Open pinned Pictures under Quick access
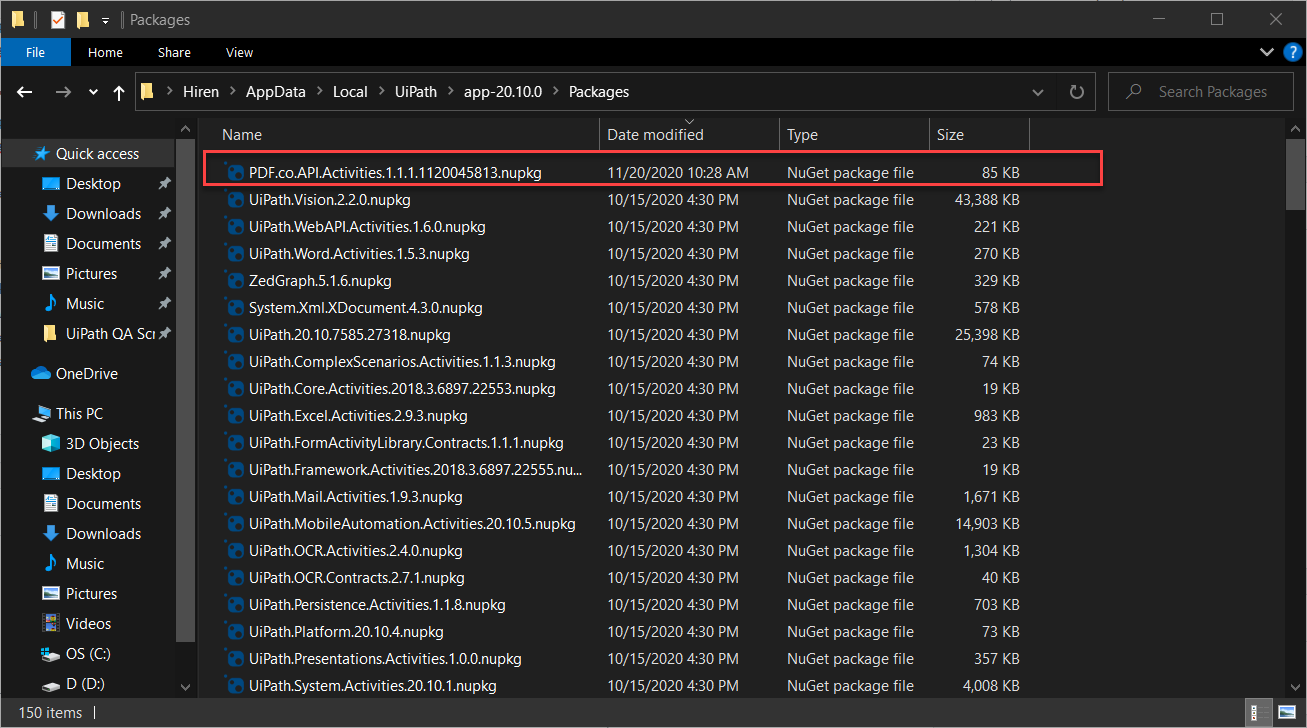Viewport: 1307px width, 728px height. click(91, 274)
